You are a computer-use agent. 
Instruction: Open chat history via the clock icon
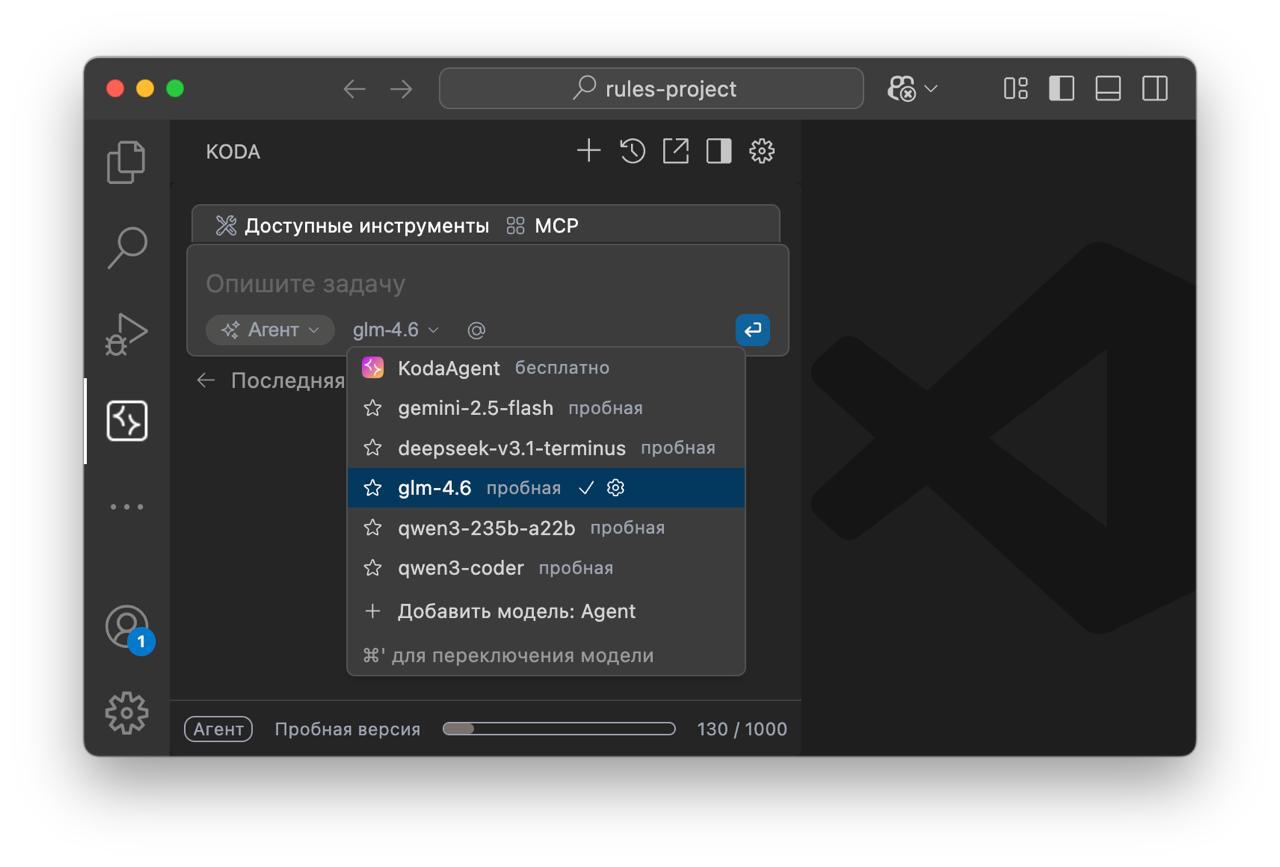point(631,151)
